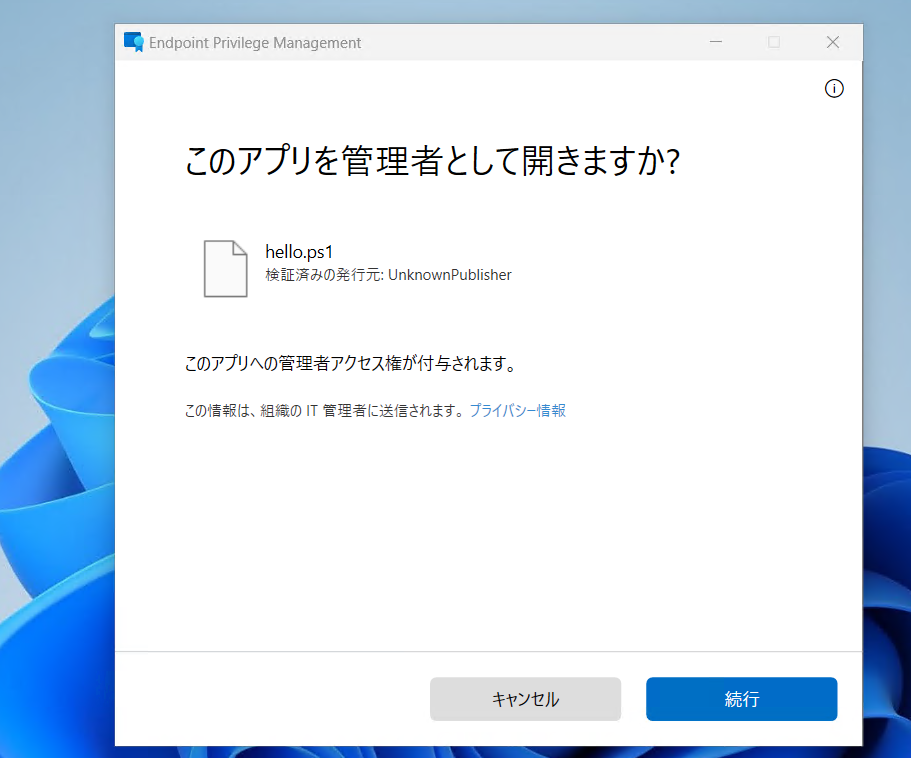Click the Endpoint Privilege Management title text

254,42
